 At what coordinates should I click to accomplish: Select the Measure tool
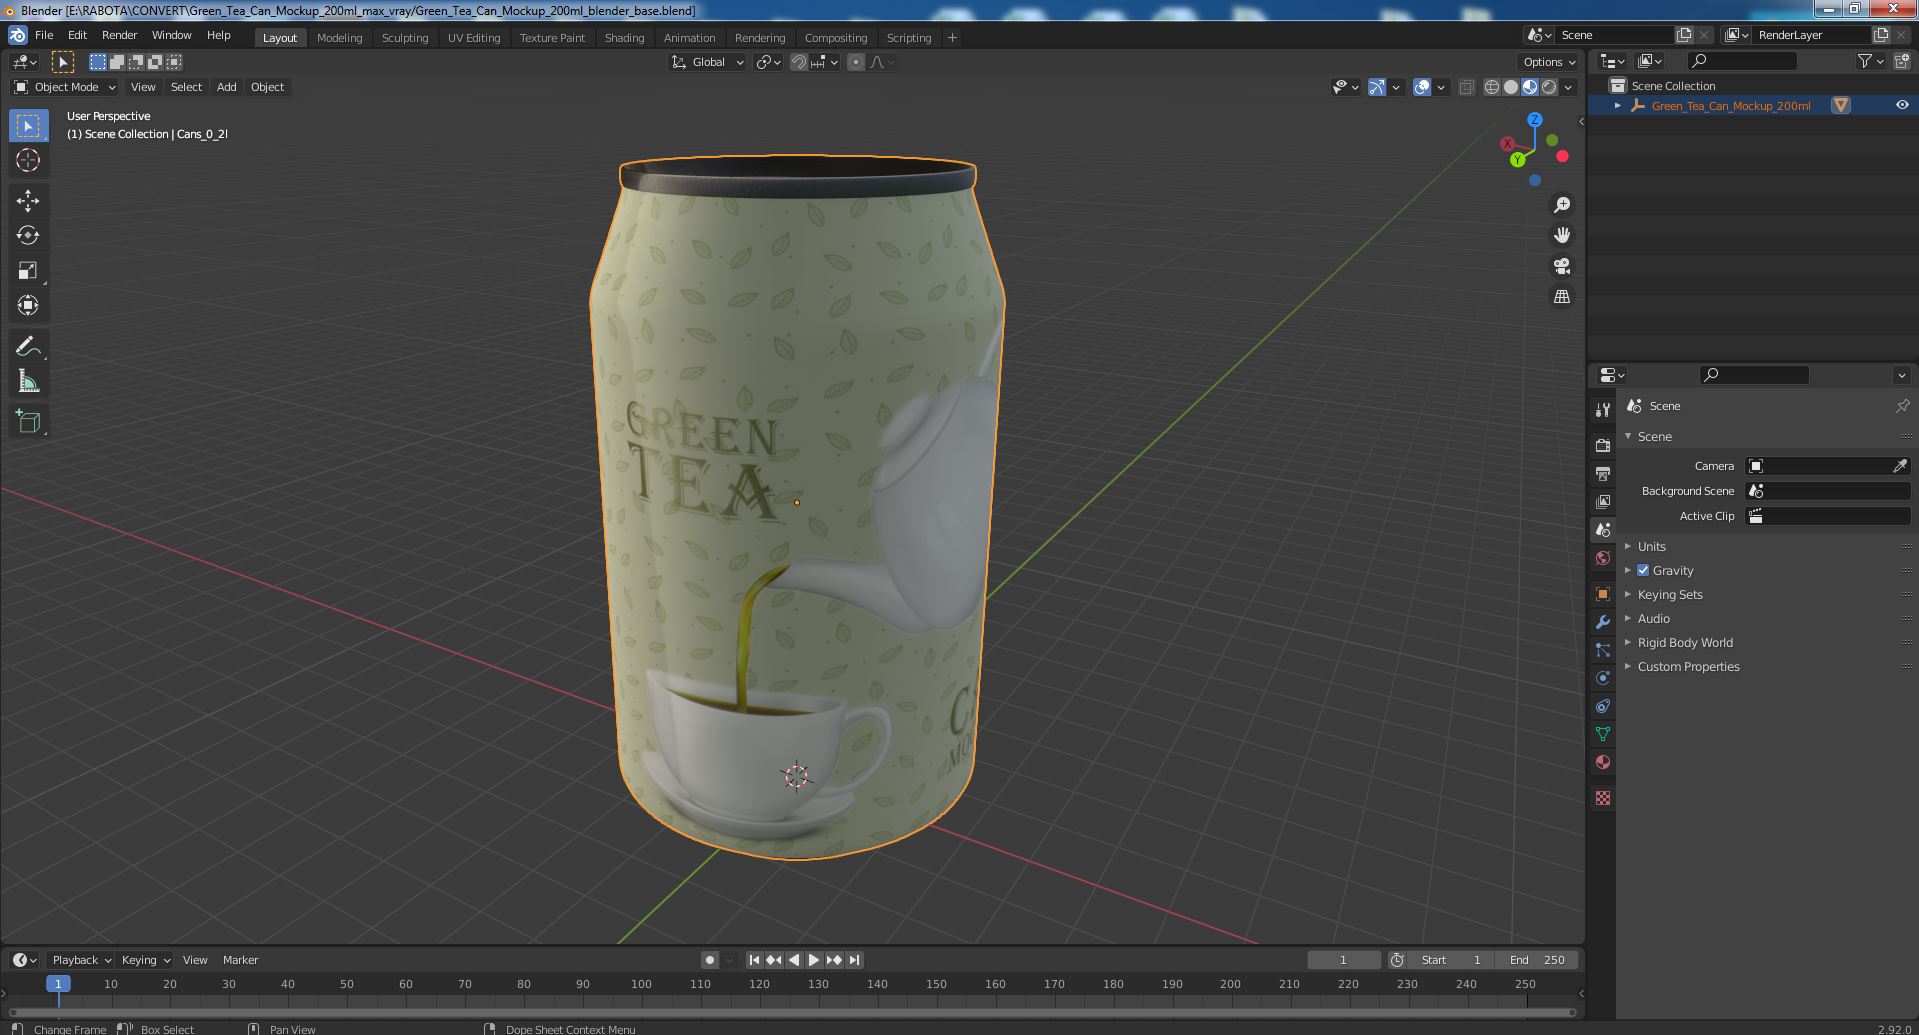point(28,381)
